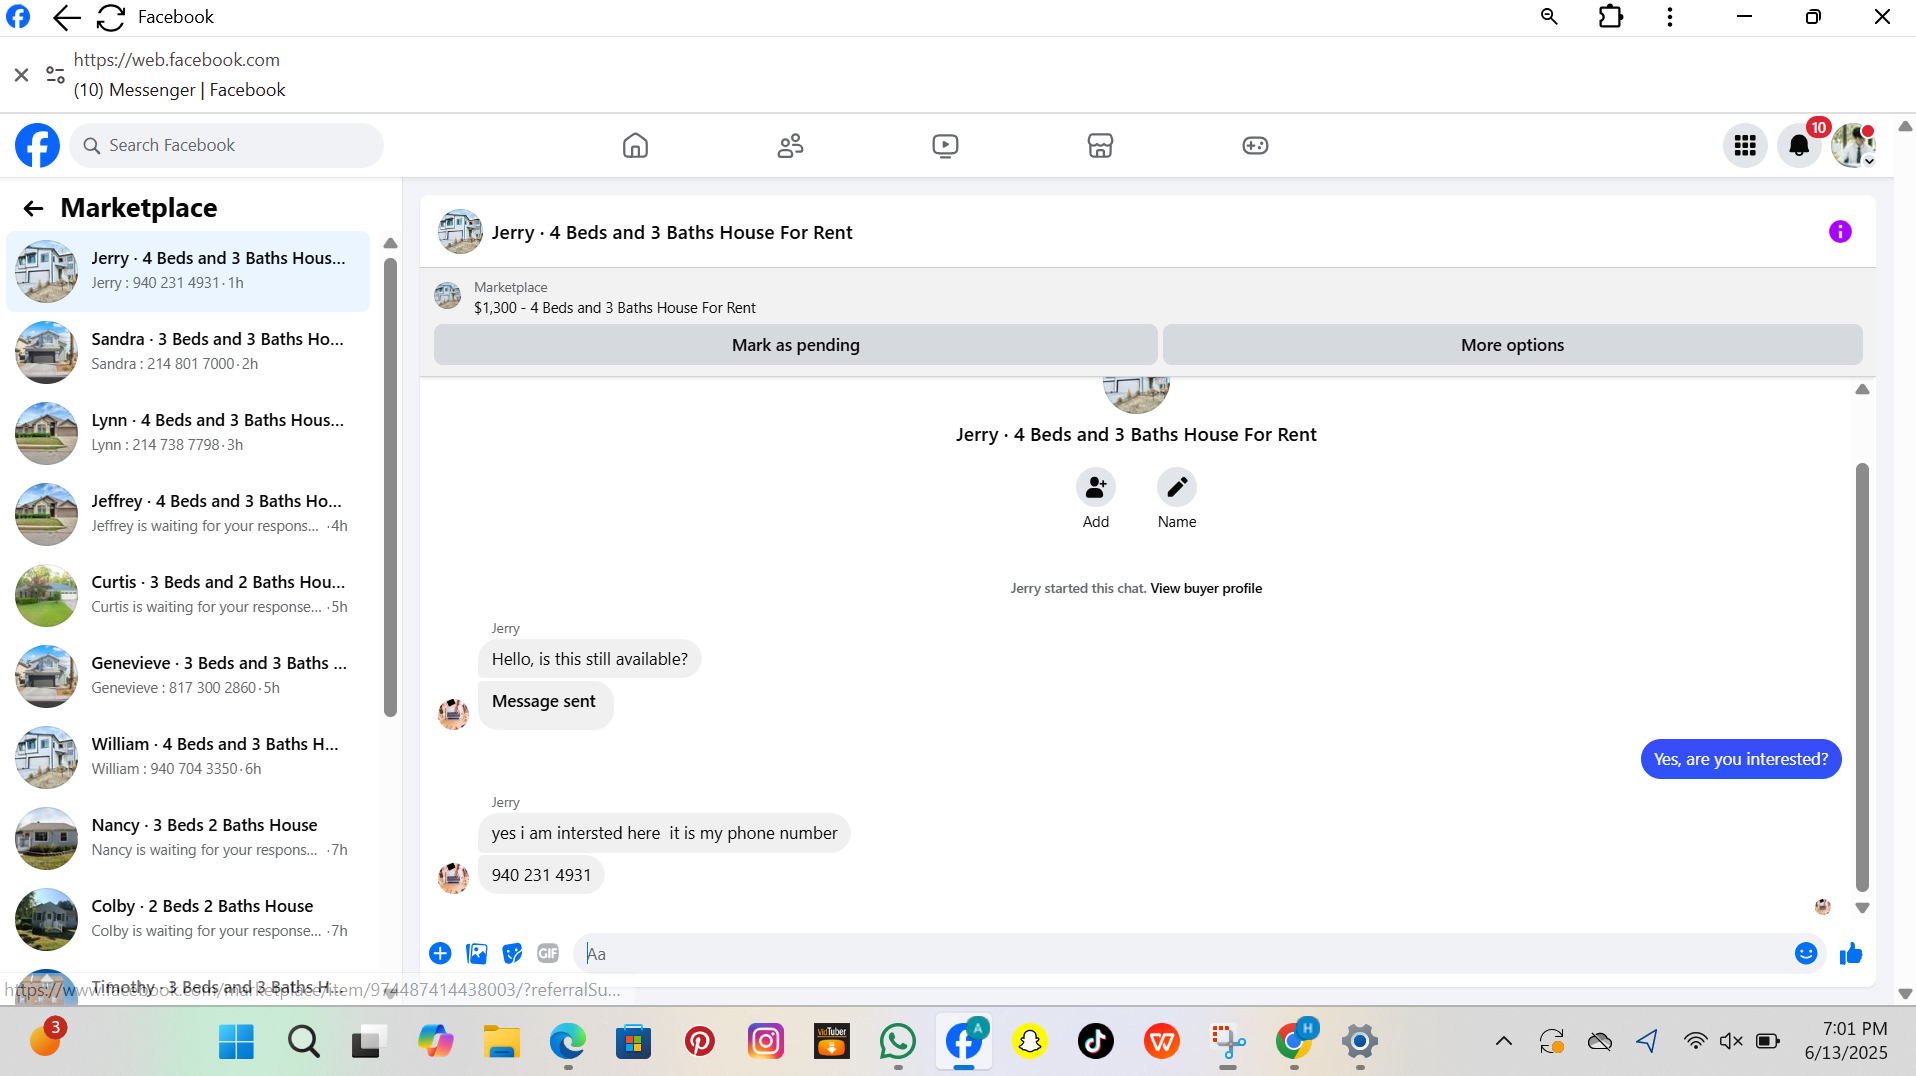Click listing thumbnail in Marketplace banner
Screen dimensions: 1916x1076
[447, 296]
